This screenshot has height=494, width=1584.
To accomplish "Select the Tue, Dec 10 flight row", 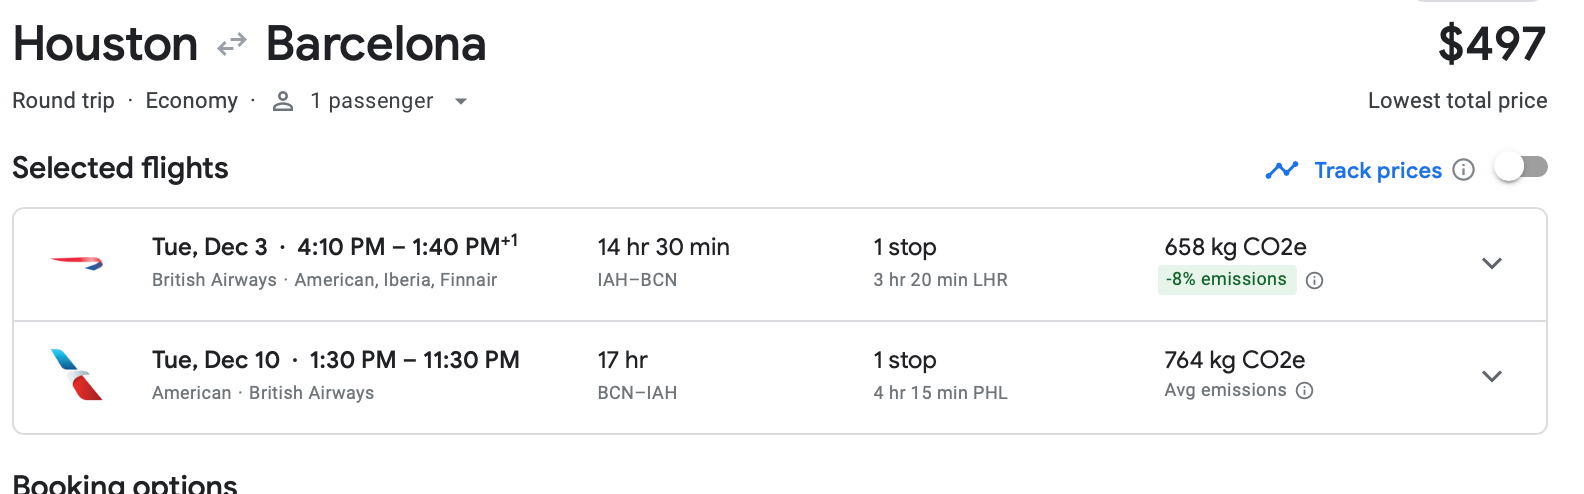I will 335,361.
